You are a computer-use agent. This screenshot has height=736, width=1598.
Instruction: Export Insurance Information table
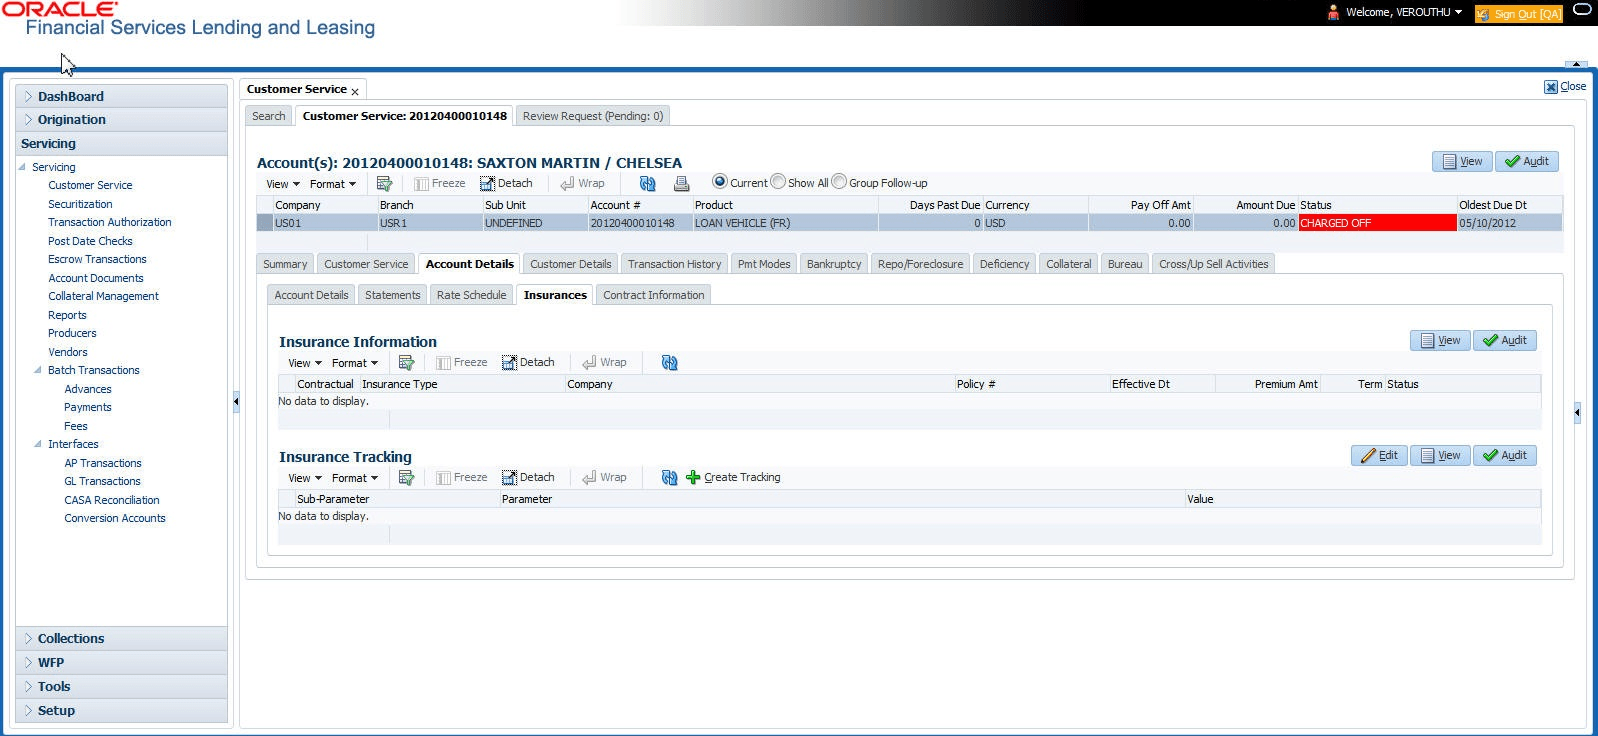(x=406, y=363)
